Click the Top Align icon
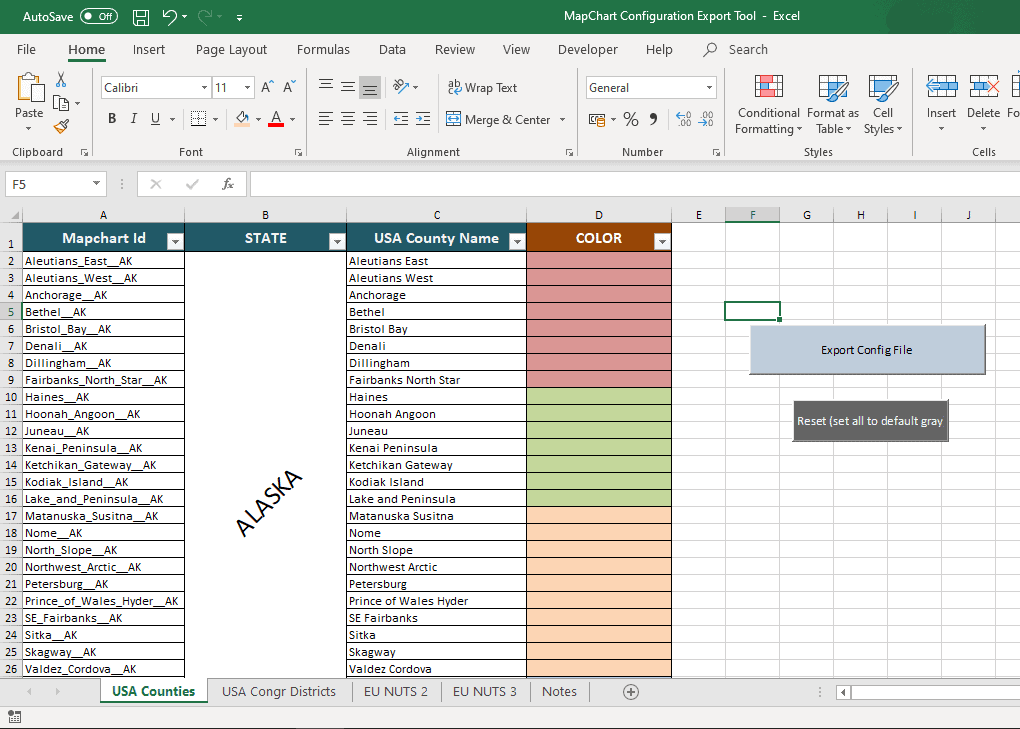Image resolution: width=1020 pixels, height=729 pixels. 326,86
